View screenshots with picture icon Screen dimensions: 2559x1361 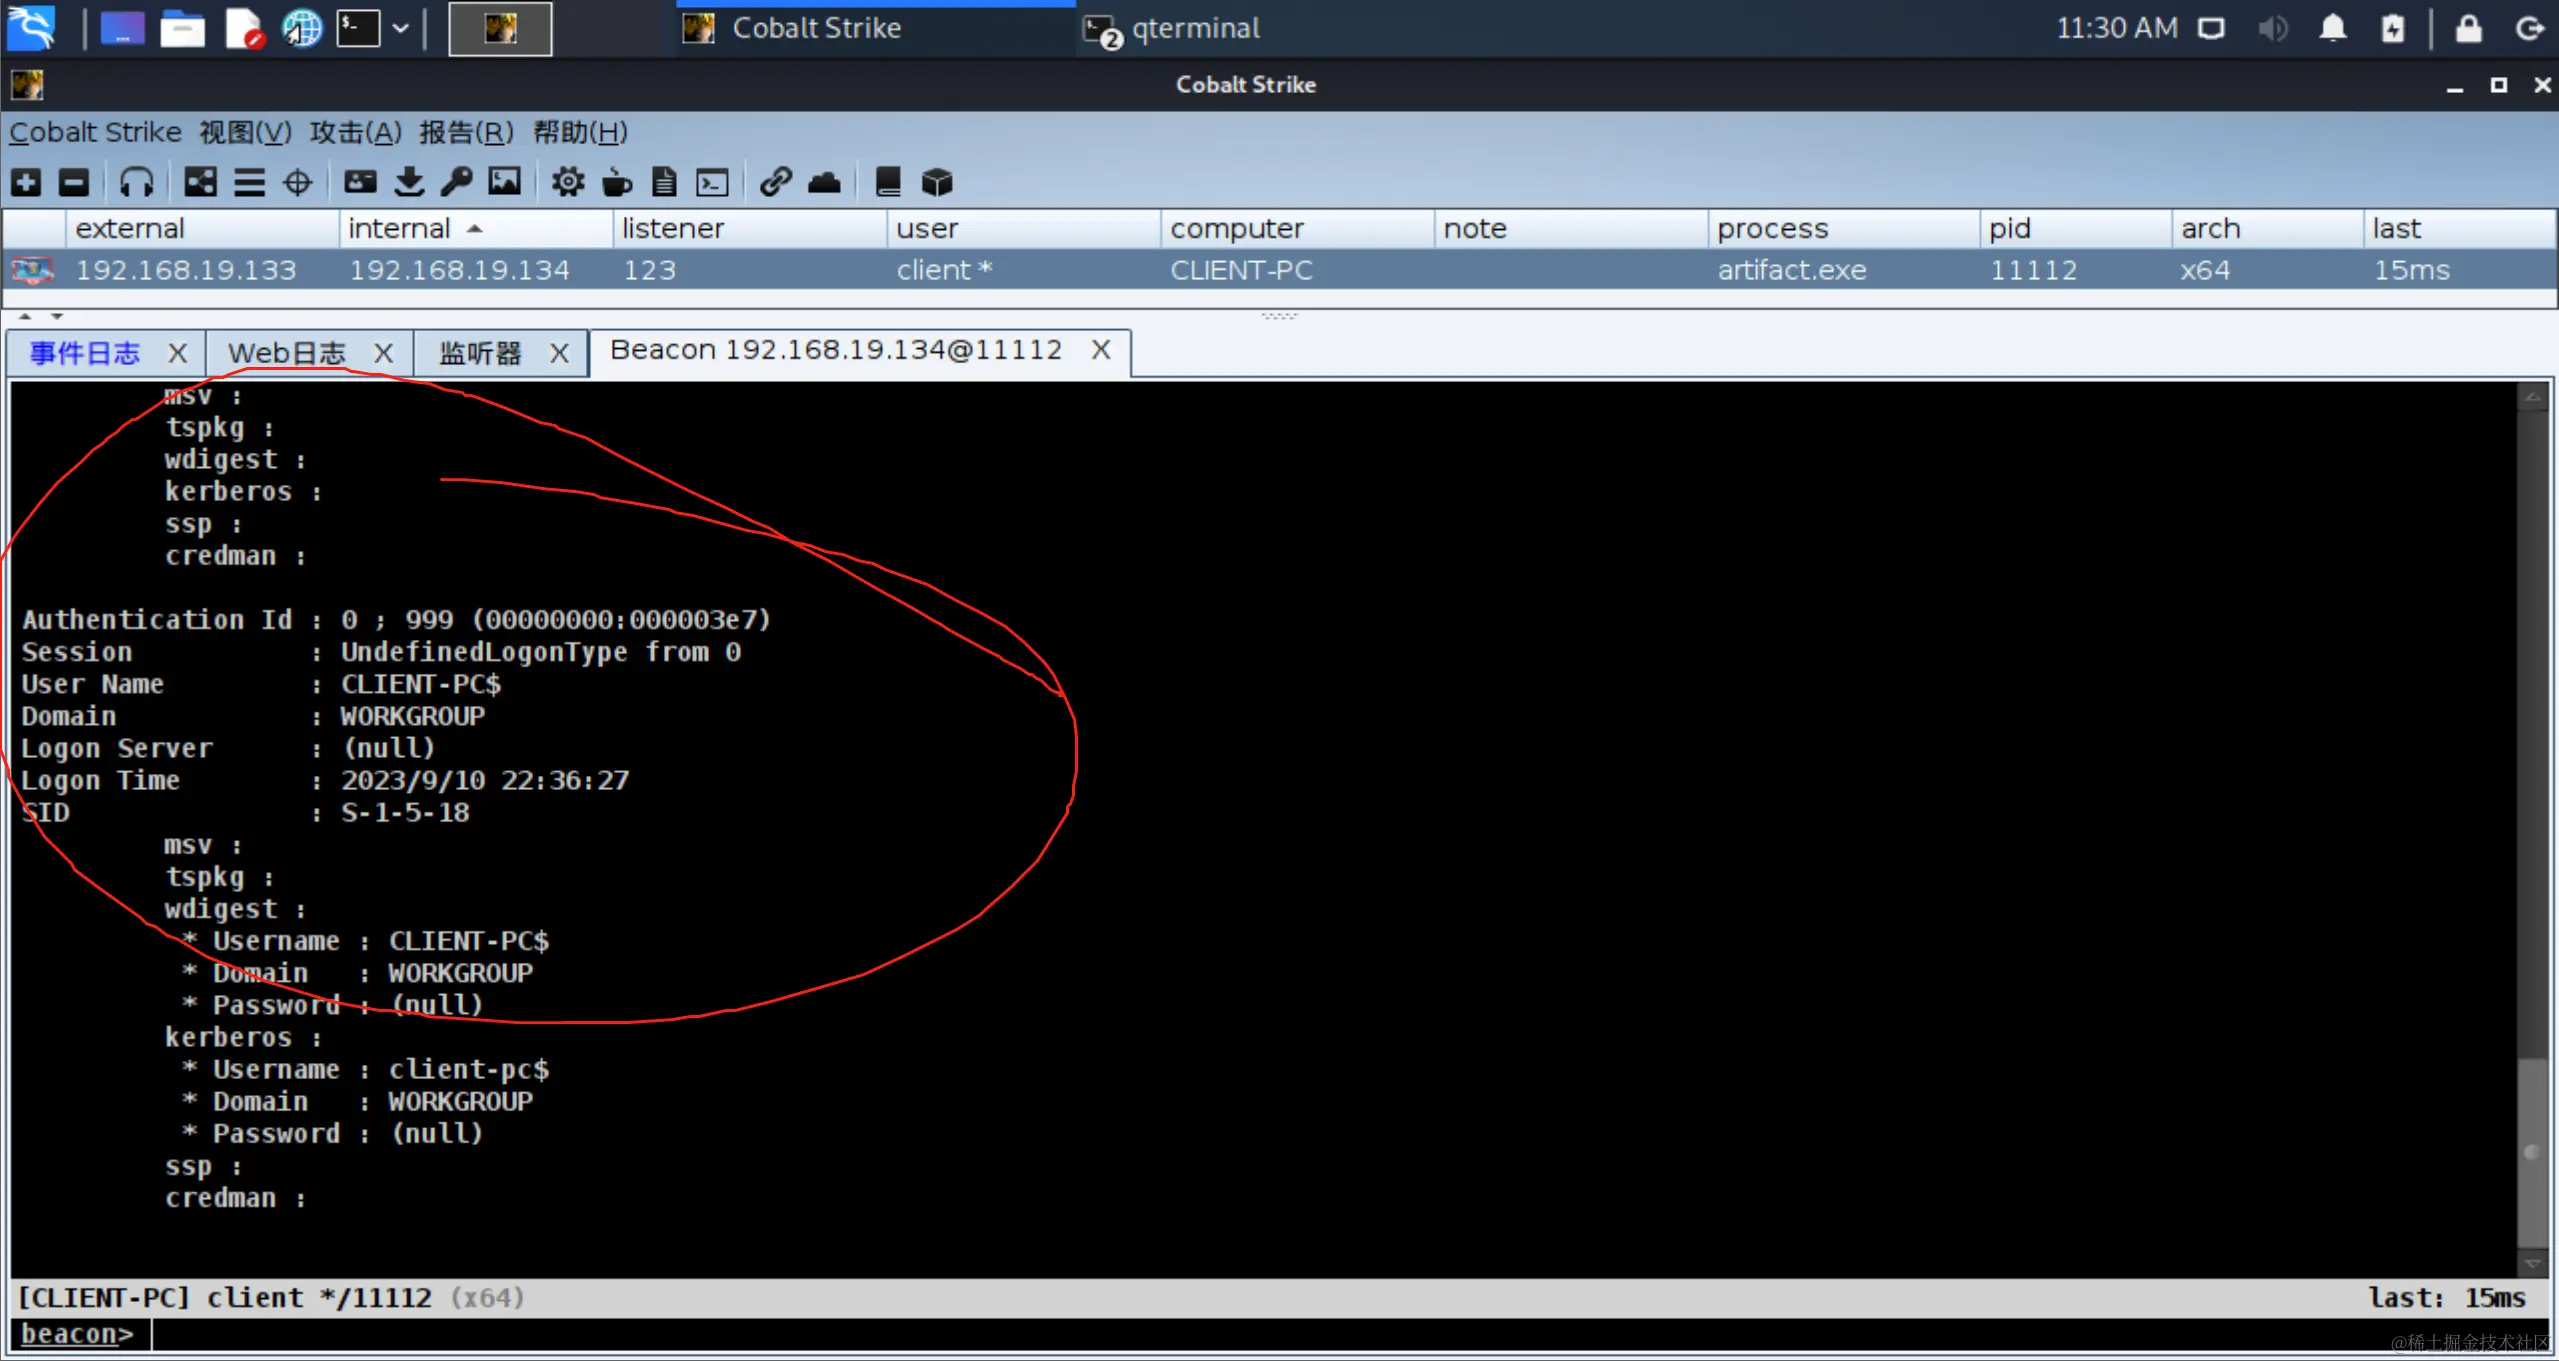pos(505,182)
